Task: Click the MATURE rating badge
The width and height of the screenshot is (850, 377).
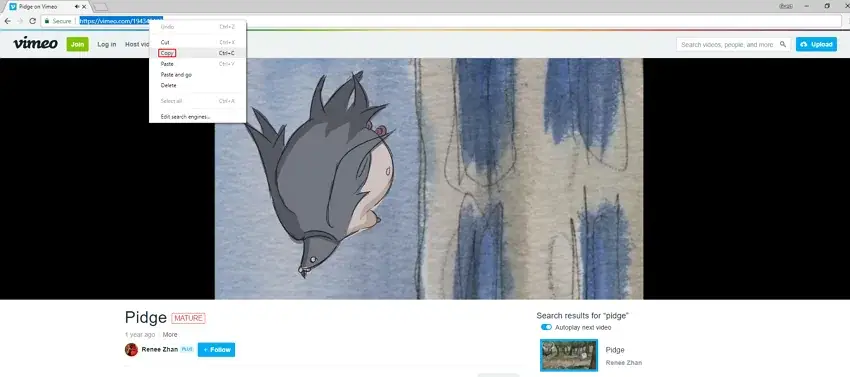Action: tap(188, 318)
